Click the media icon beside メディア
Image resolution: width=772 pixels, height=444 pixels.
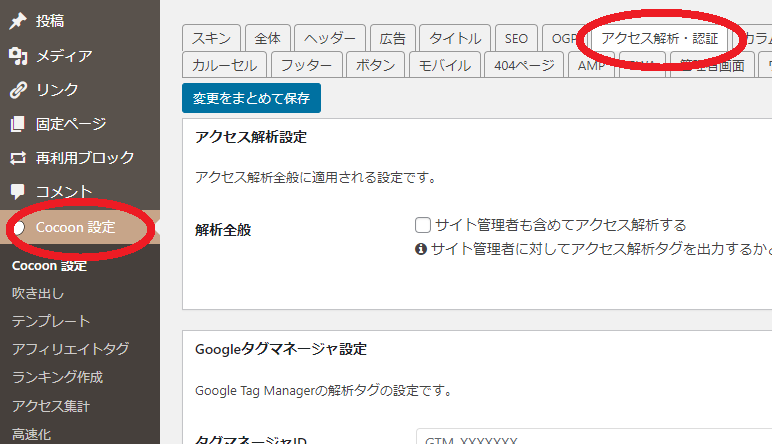tap(18, 56)
